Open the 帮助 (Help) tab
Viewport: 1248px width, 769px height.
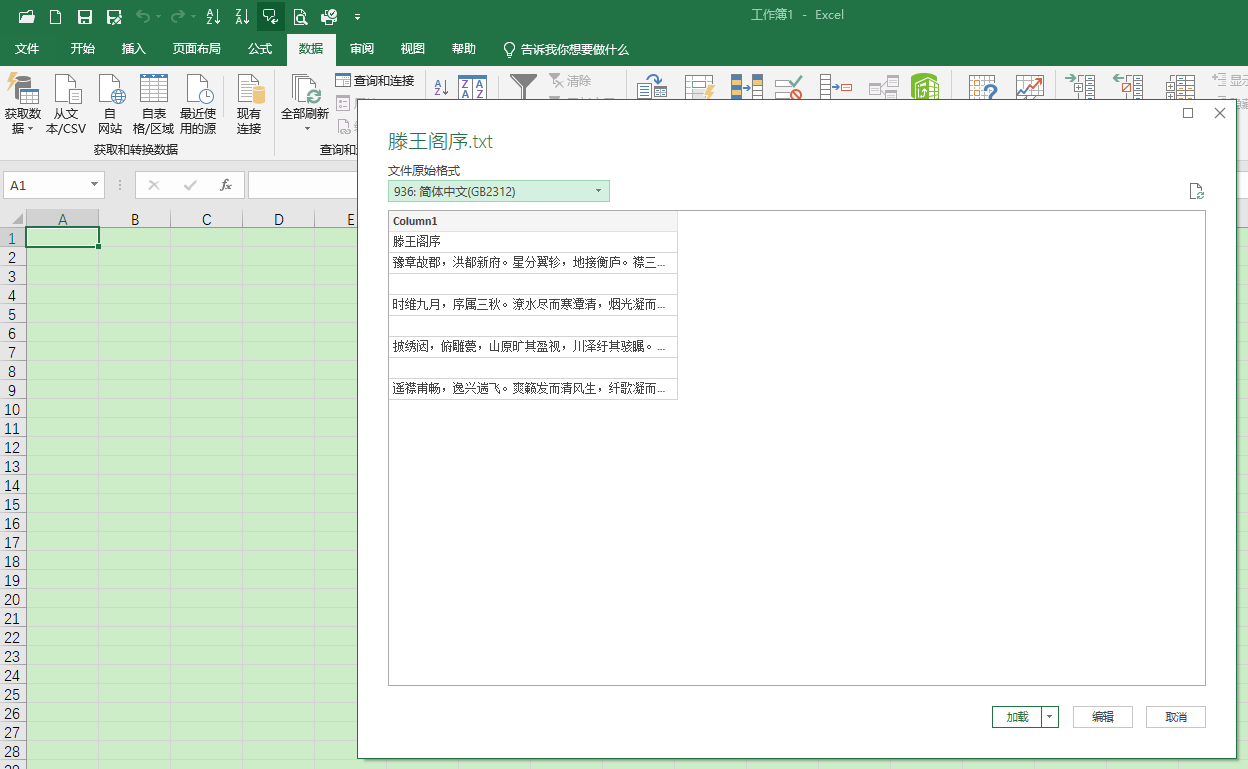[463, 49]
